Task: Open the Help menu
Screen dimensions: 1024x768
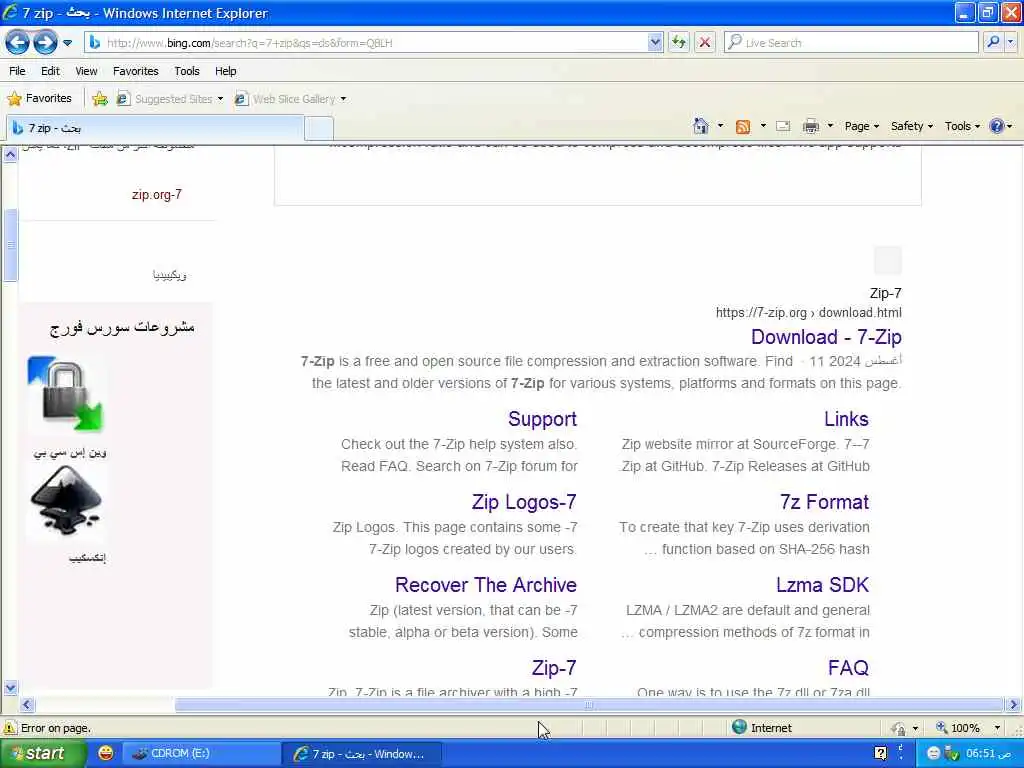Action: click(226, 71)
